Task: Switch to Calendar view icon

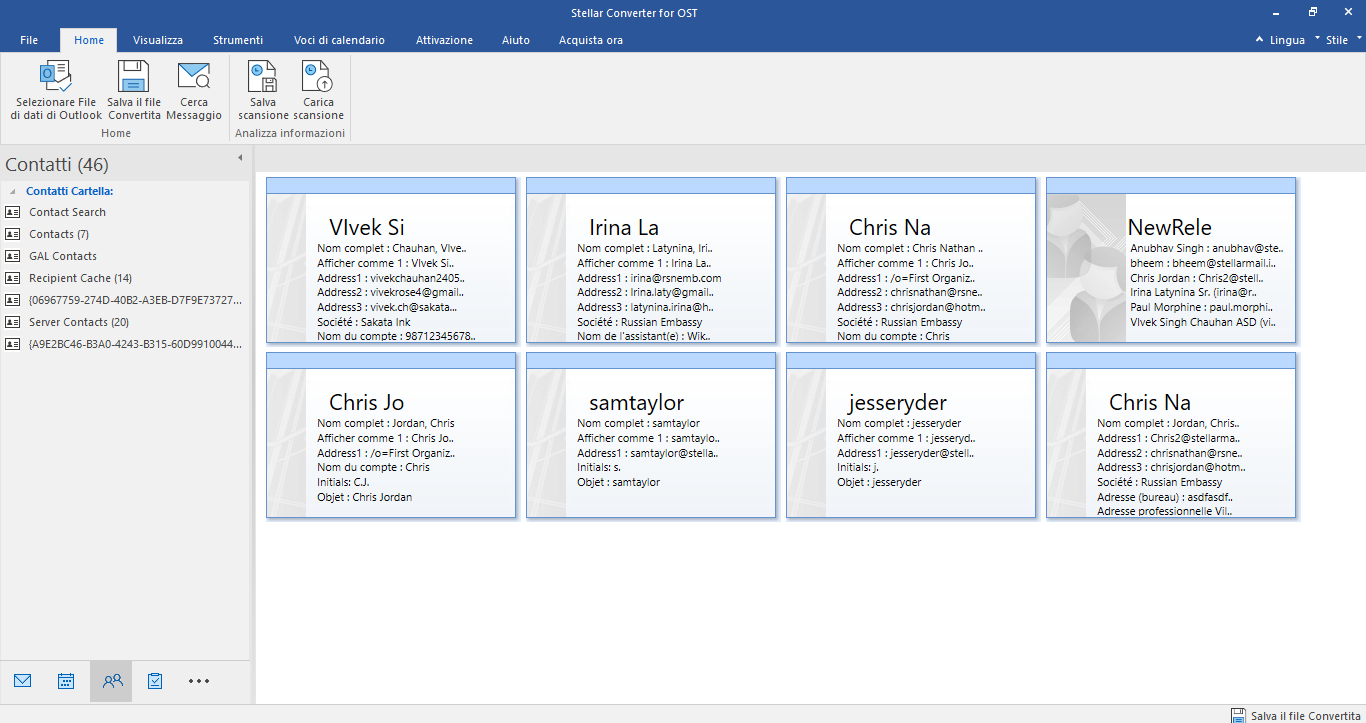Action: coord(66,681)
